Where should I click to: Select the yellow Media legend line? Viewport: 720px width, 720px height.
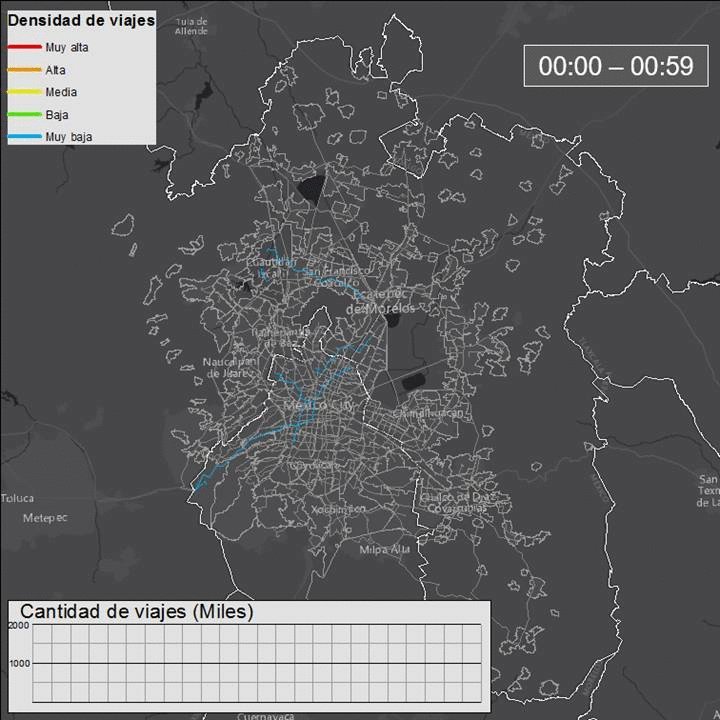click(x=24, y=92)
